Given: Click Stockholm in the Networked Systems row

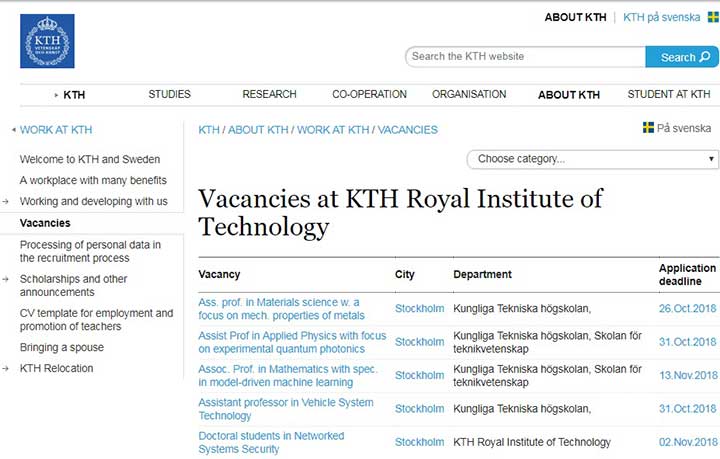Looking at the screenshot, I should click(x=420, y=442).
